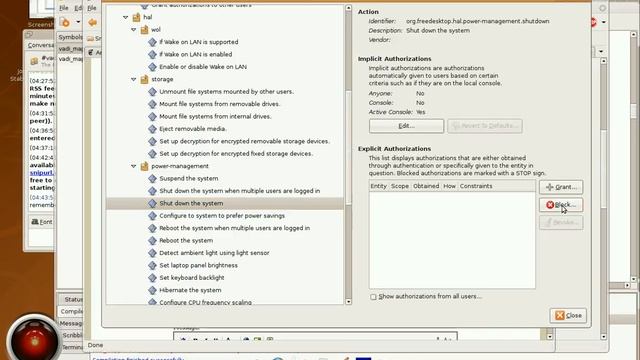The image size is (640, 360).
Task: Click the icon beside 'Hibernate the system'
Action: pyautogui.click(x=152, y=290)
